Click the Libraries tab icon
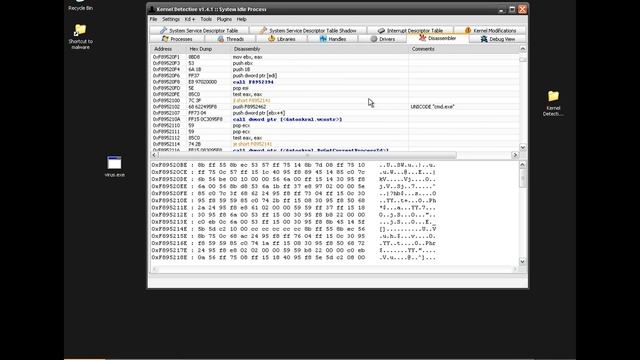The height and width of the screenshot is (360, 640). click(272, 39)
